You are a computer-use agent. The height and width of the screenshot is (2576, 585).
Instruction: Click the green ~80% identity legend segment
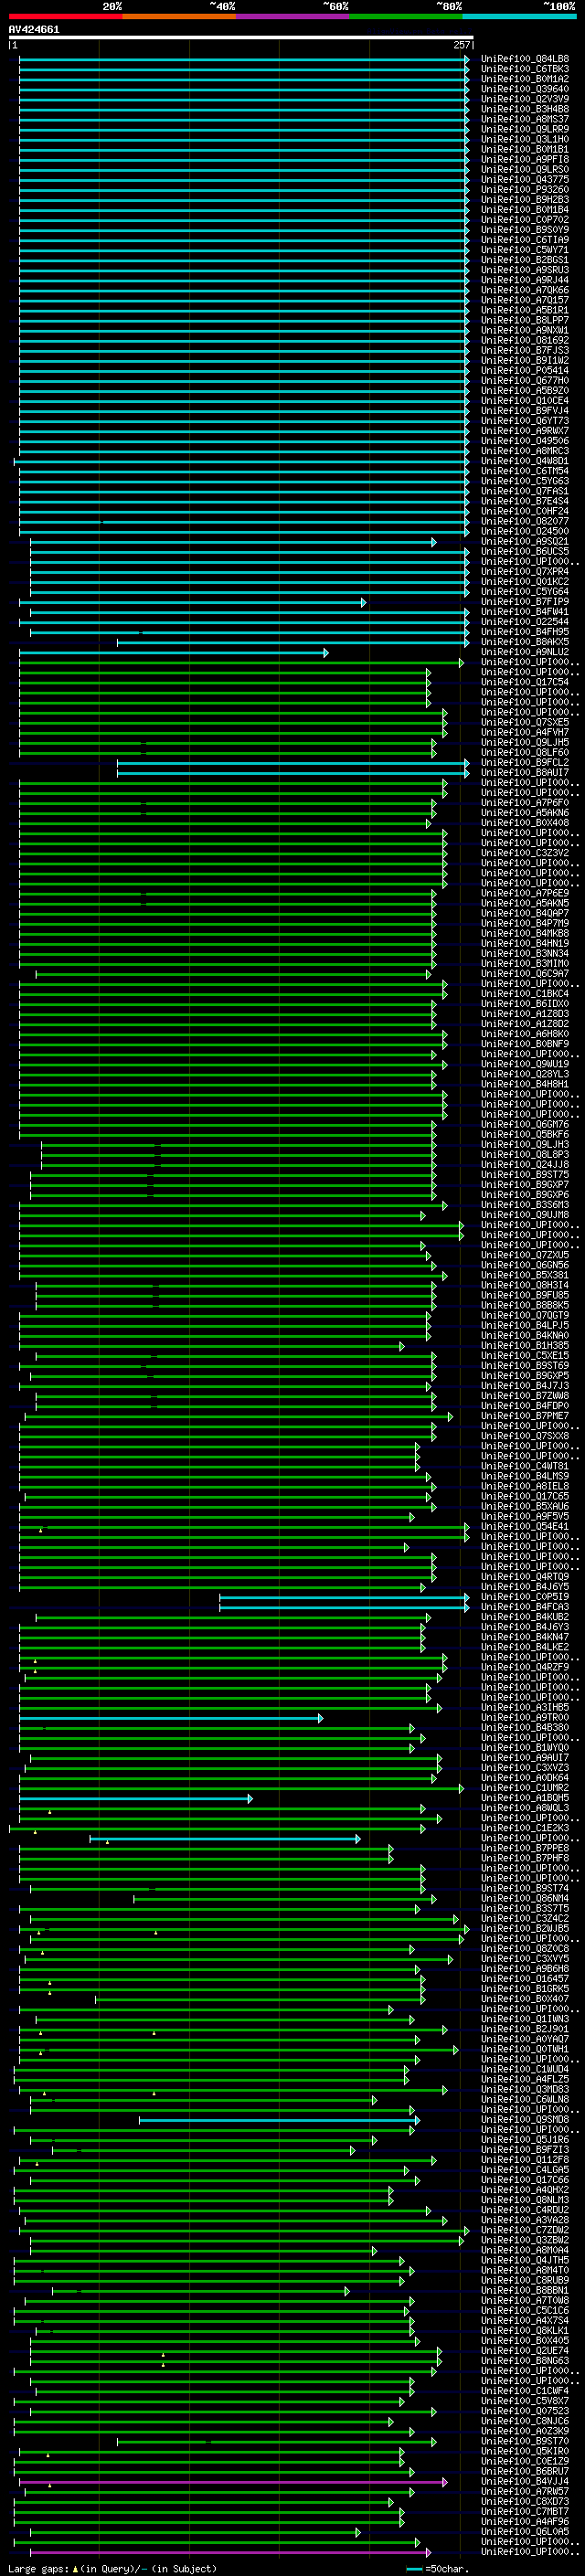point(406,16)
